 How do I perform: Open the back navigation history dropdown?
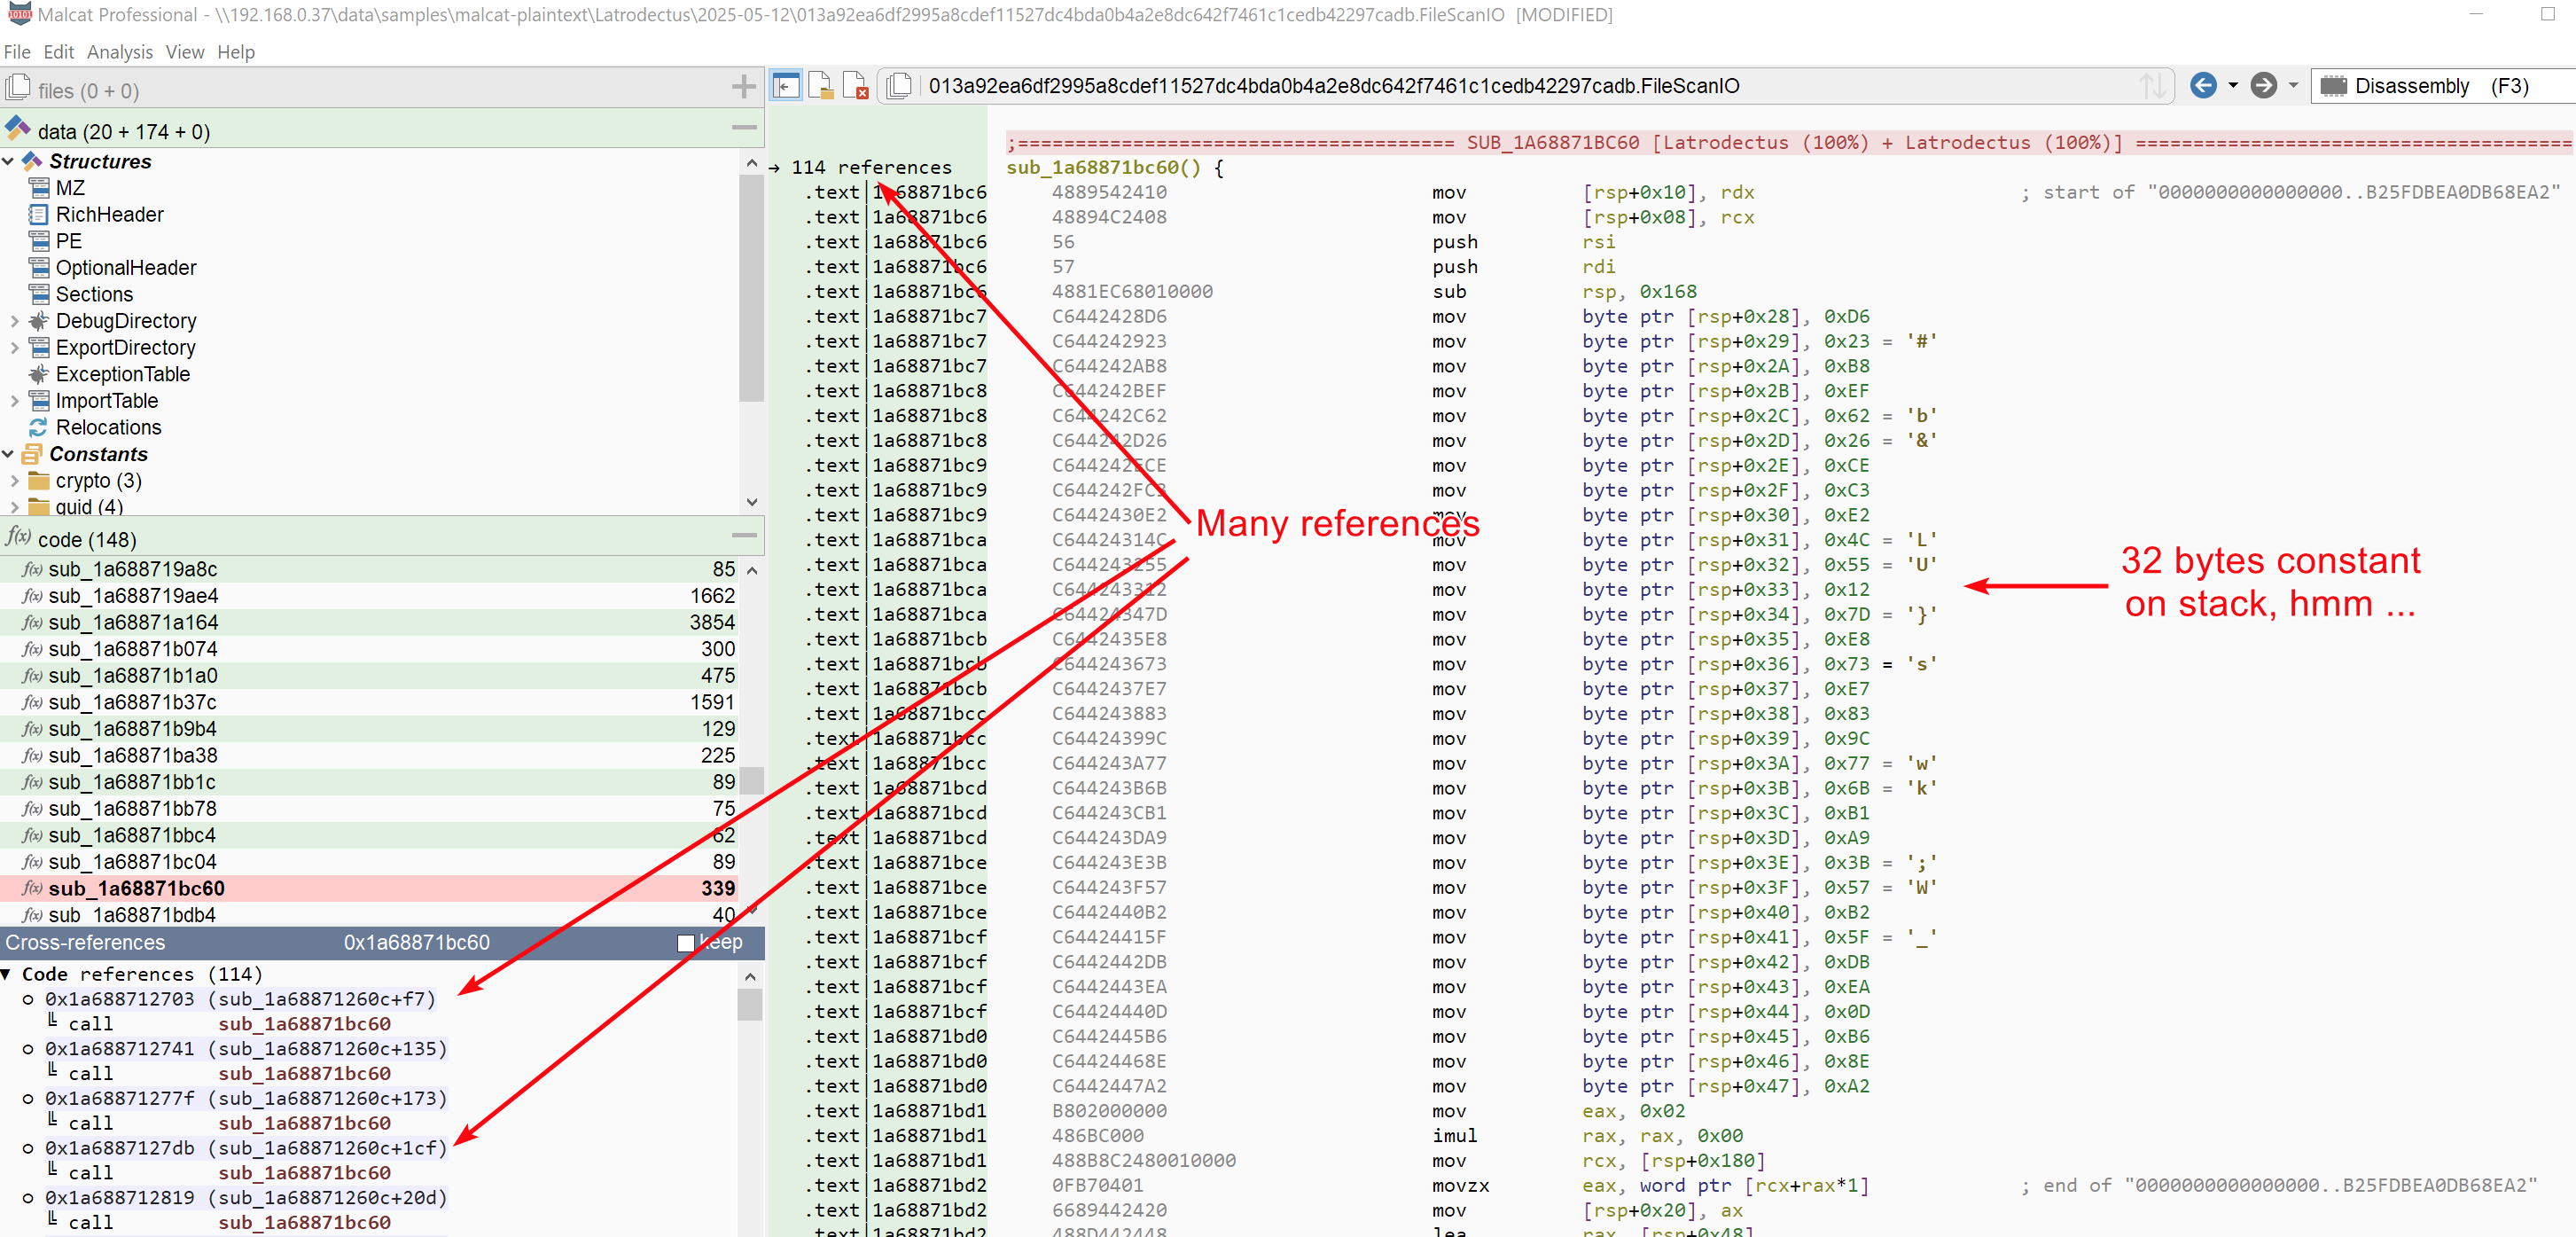2233,86
